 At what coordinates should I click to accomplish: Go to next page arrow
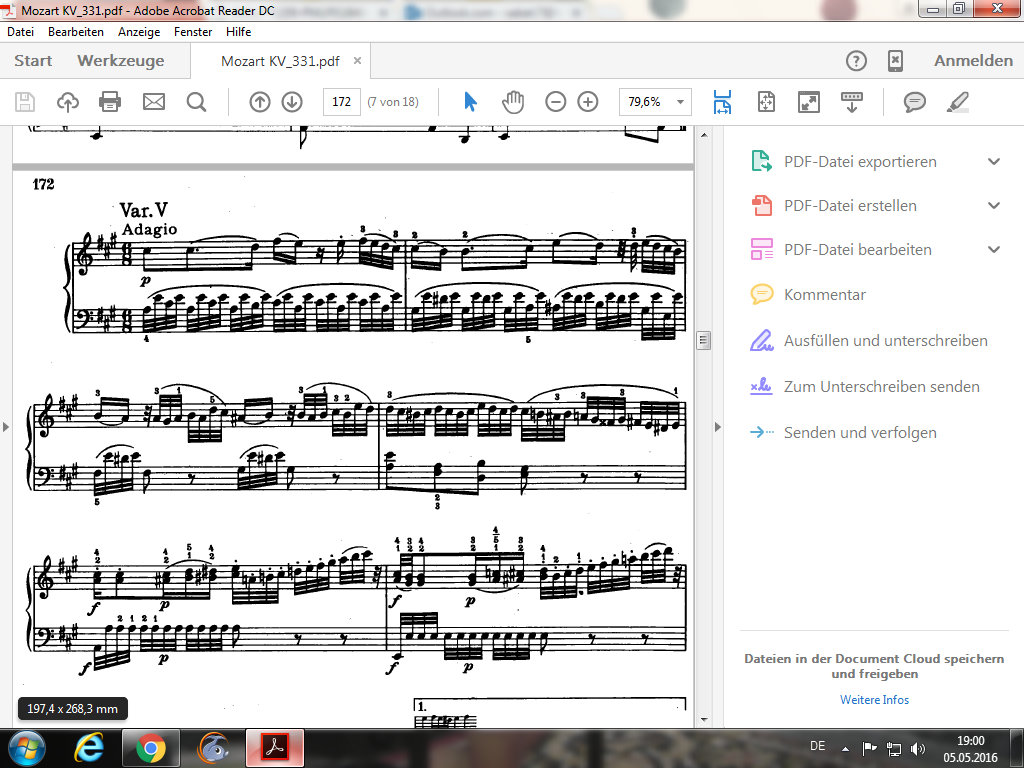click(292, 102)
